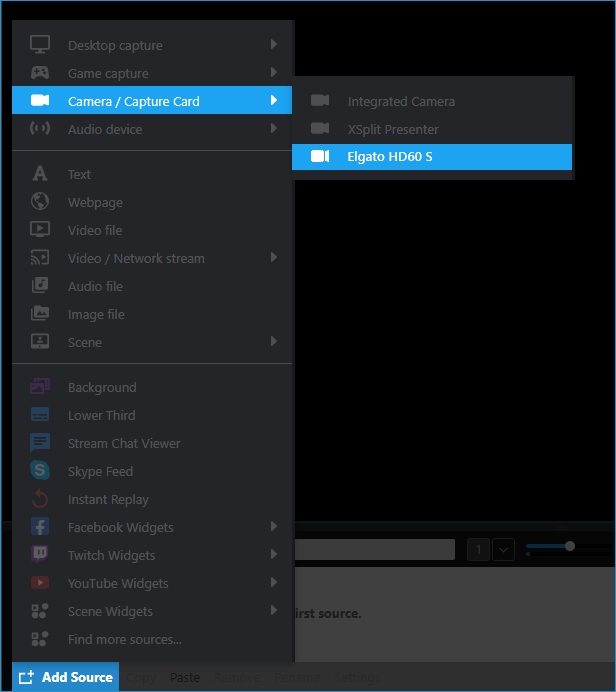616x692 pixels.
Task: Open Find more sources... entry
Action: tap(152, 639)
